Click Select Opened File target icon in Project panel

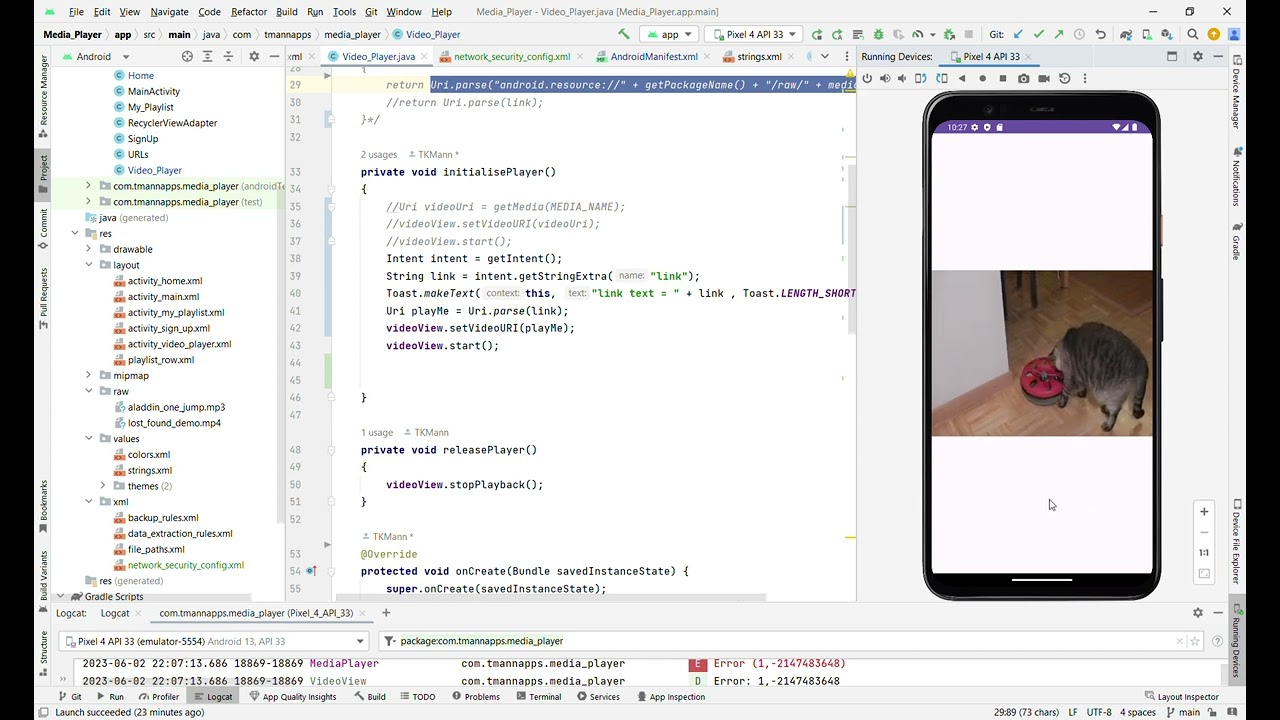[188, 56]
